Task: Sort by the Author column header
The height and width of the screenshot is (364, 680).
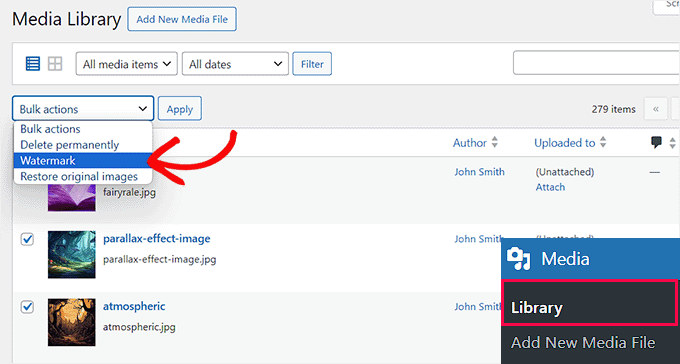Action: 470,143
